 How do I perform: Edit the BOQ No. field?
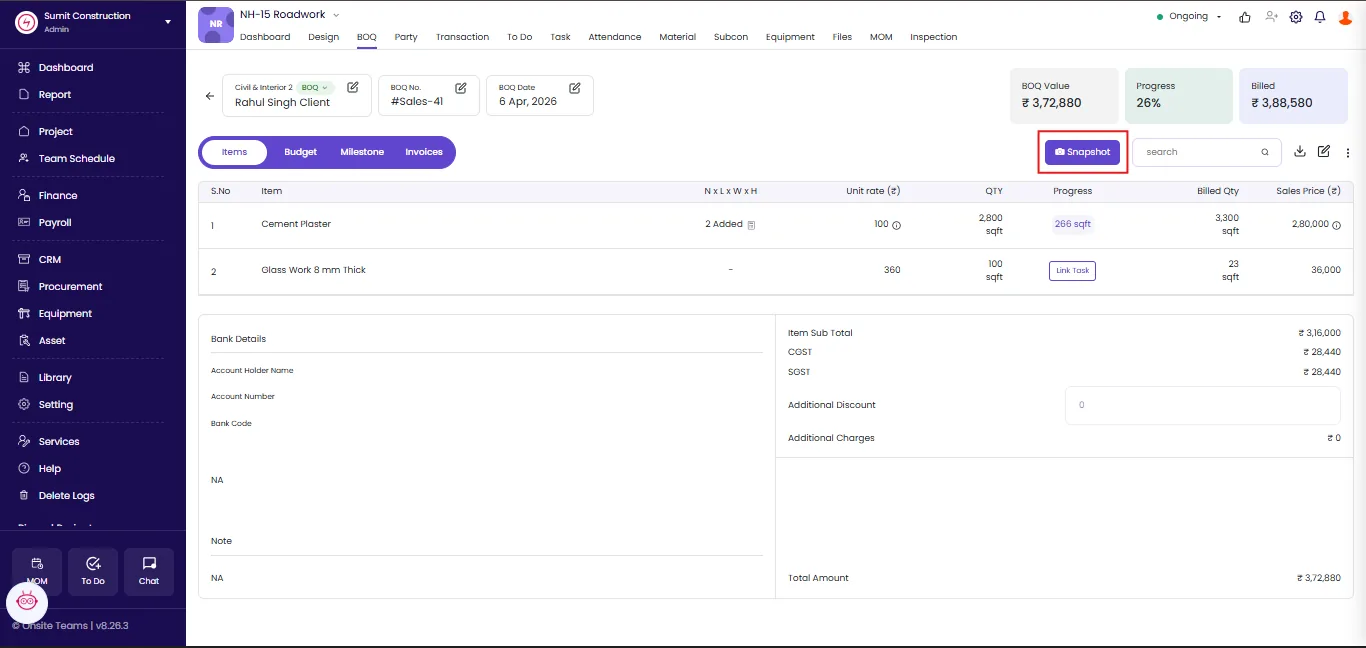[x=461, y=88]
